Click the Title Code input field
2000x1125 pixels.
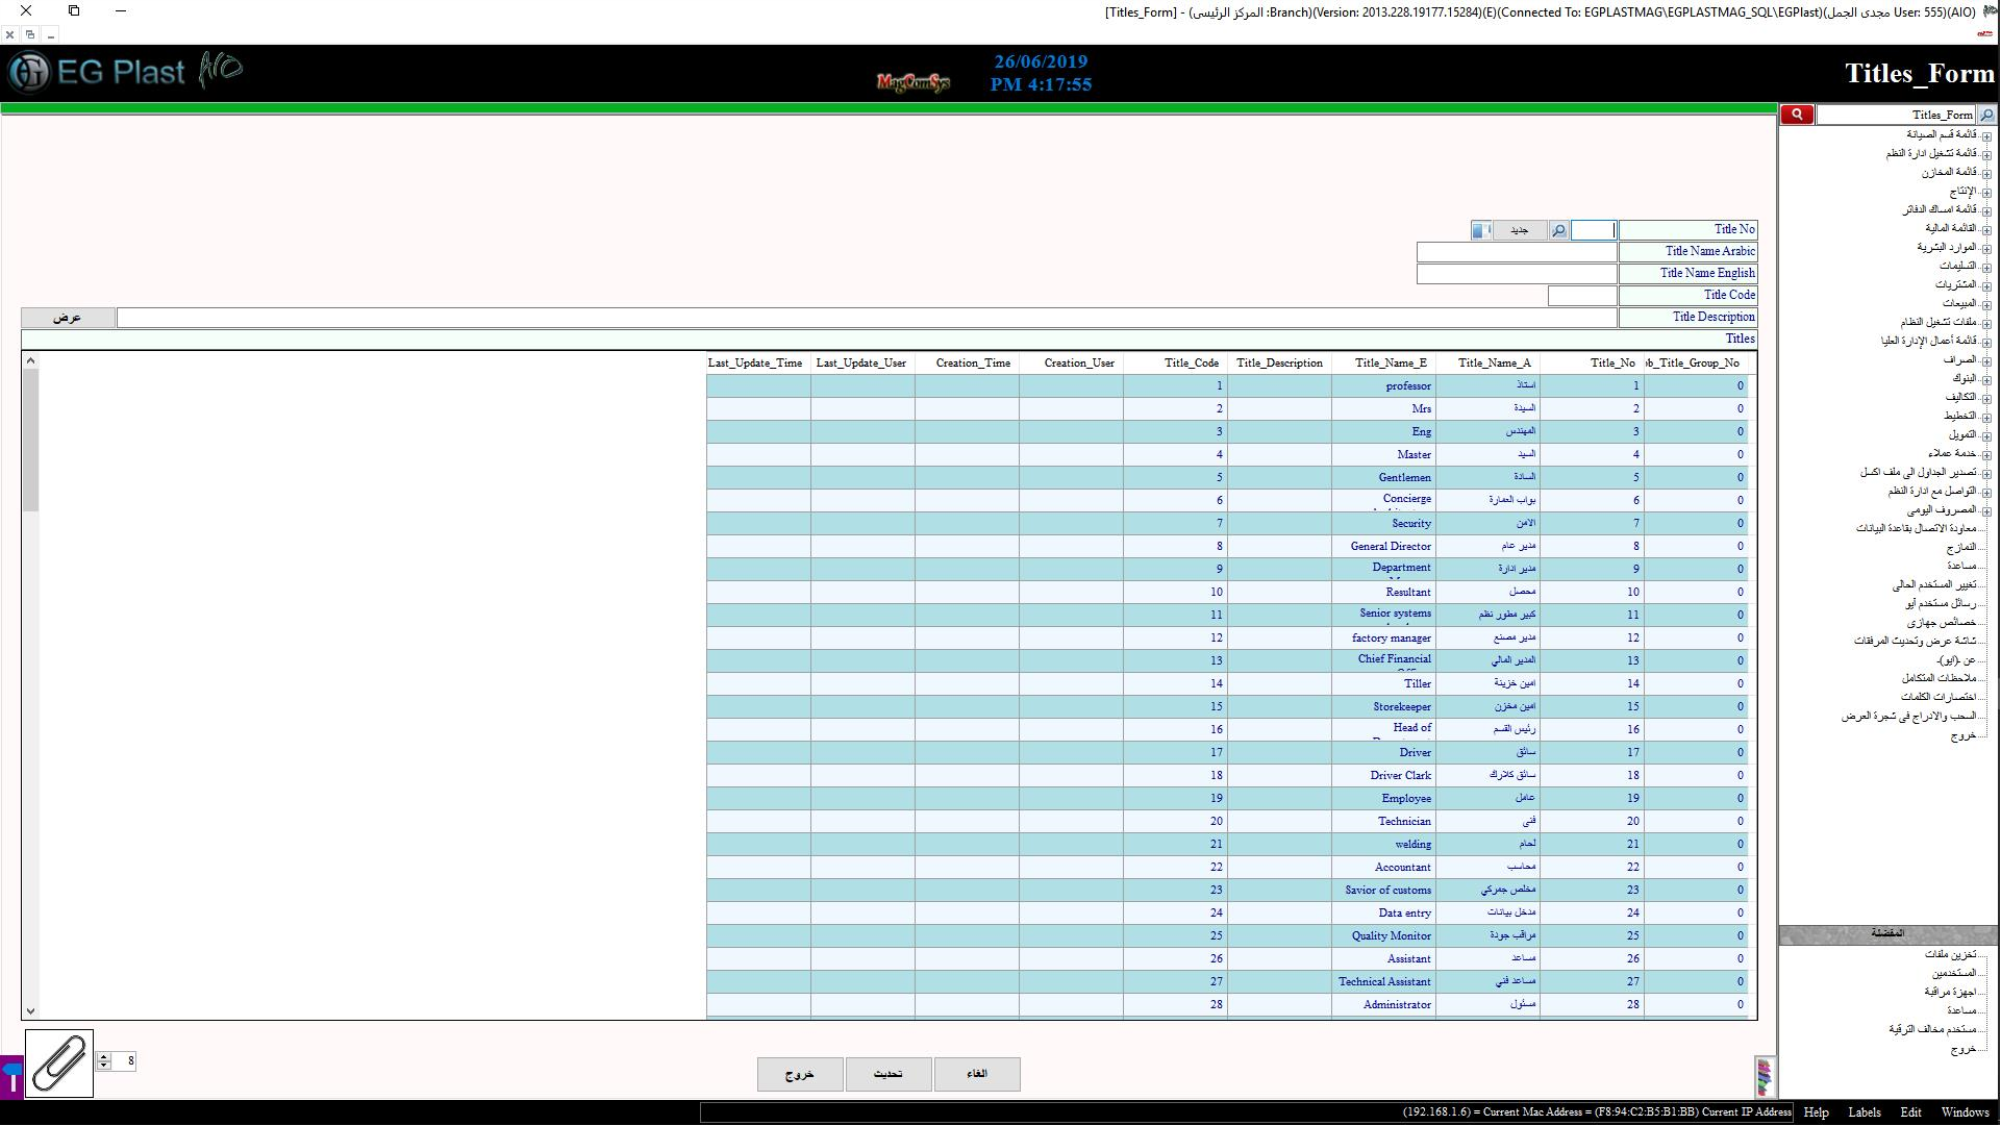point(1582,296)
